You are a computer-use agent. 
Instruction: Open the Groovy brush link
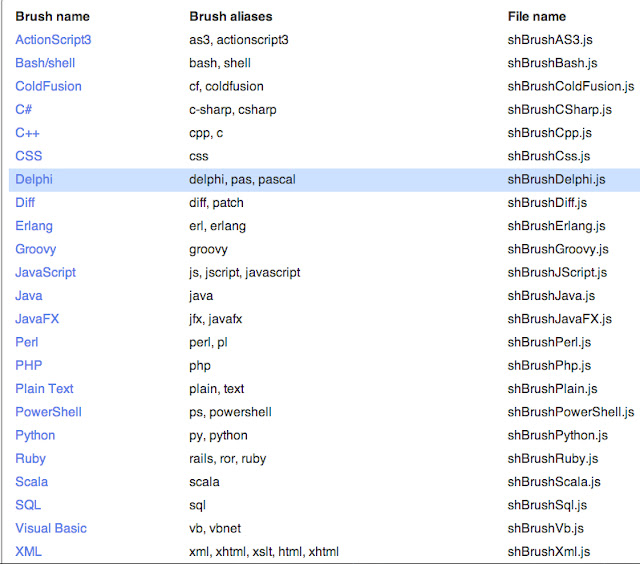[36, 249]
